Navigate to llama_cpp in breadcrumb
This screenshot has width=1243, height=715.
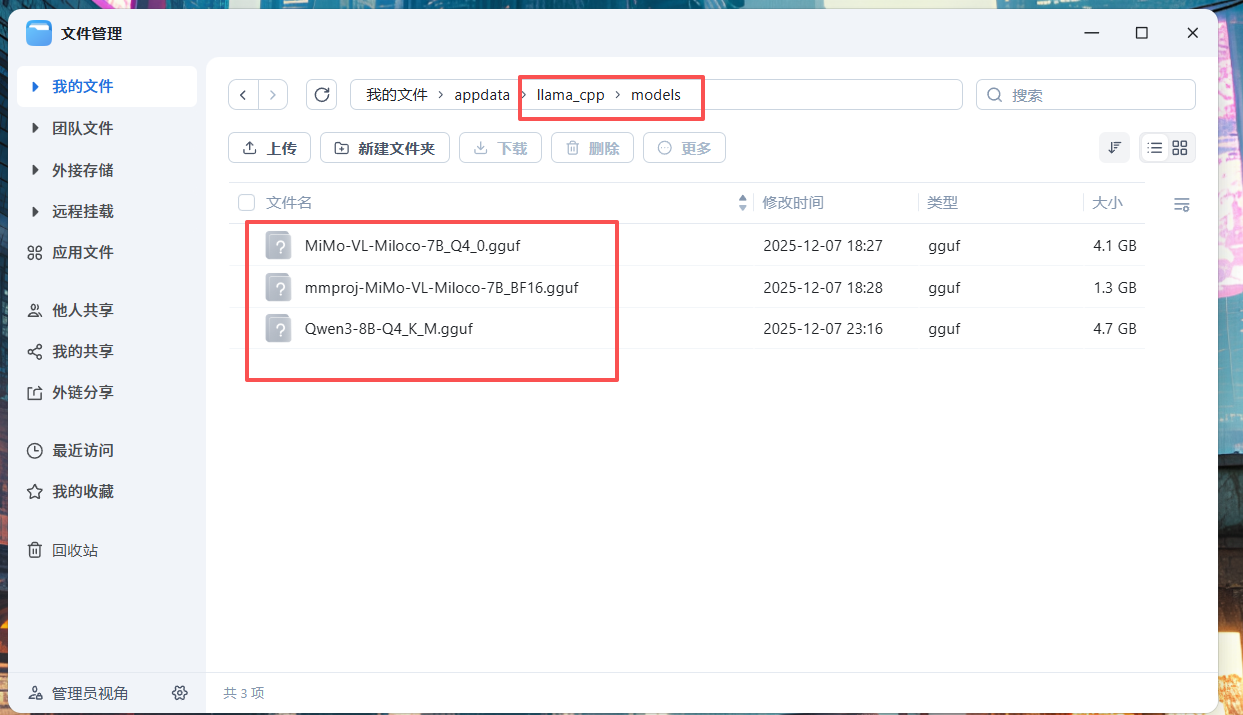[x=570, y=95]
